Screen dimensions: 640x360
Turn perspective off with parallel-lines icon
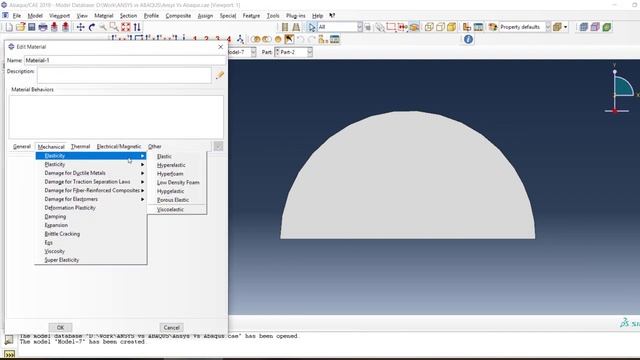tap(285, 27)
